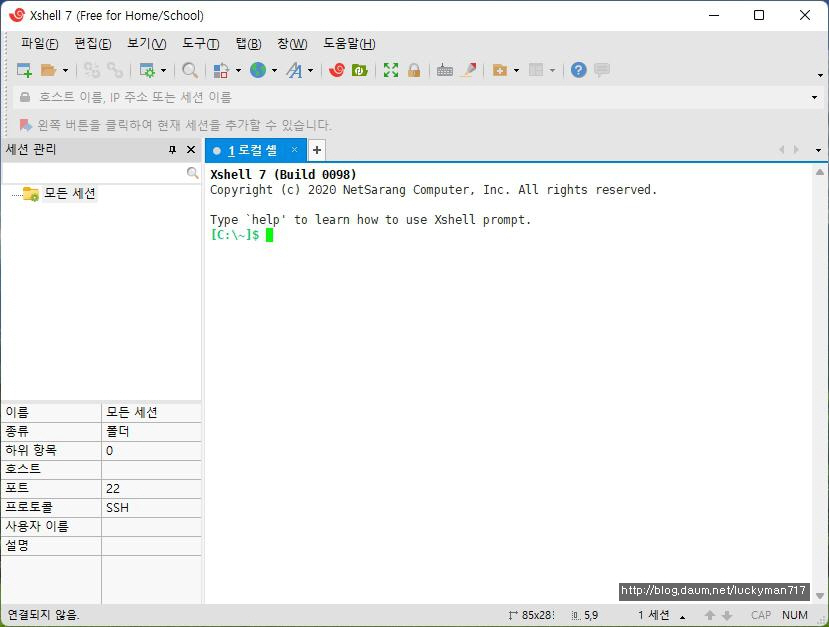The width and height of the screenshot is (829, 627).
Task: Expand the add folder dropdown arrow
Action: (517, 70)
